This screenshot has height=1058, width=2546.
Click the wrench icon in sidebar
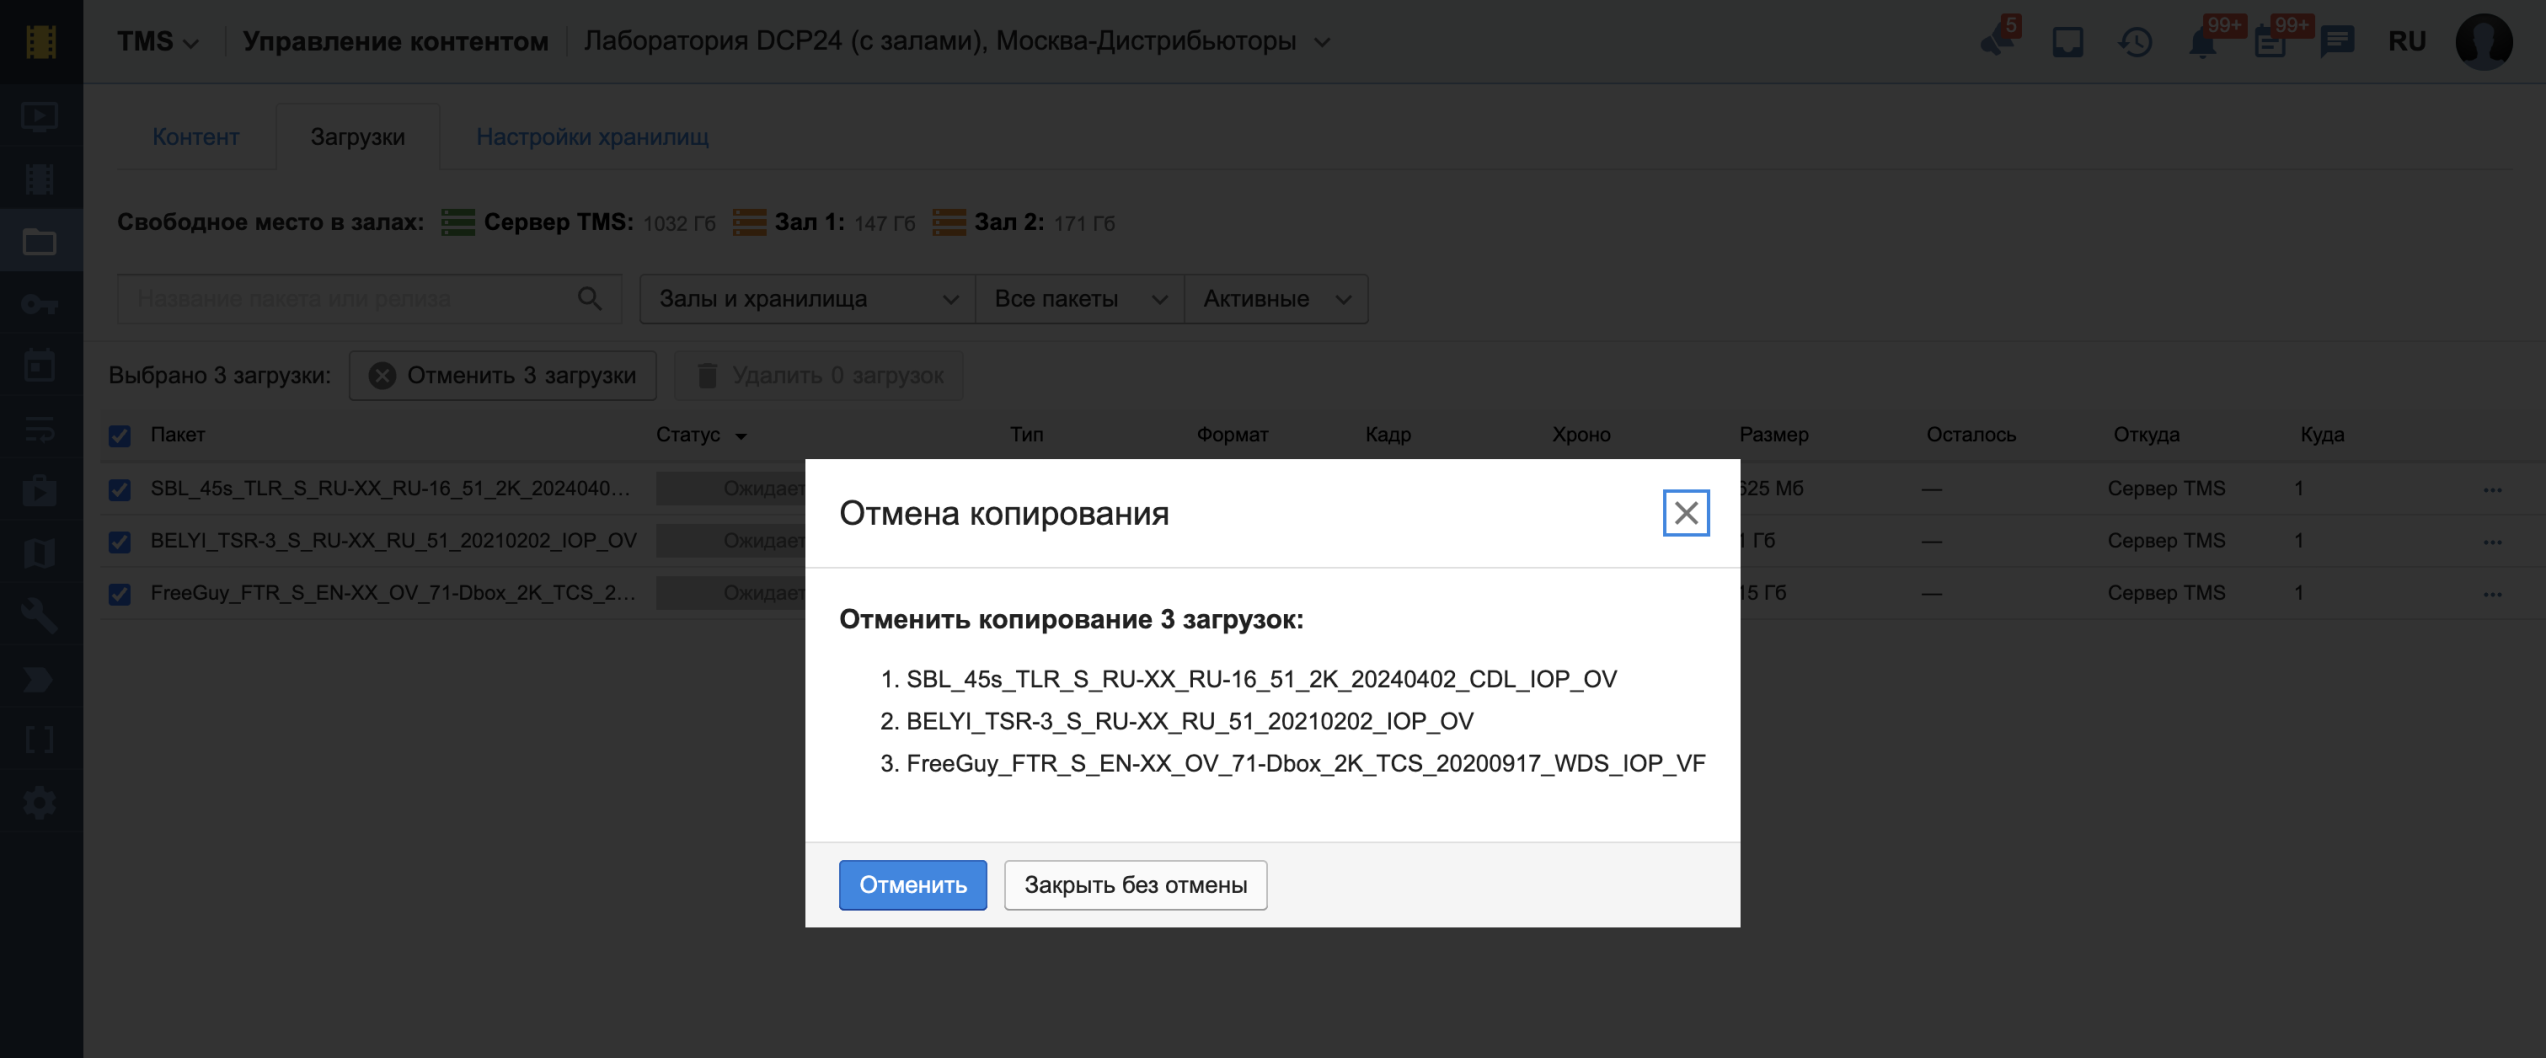tap(39, 616)
